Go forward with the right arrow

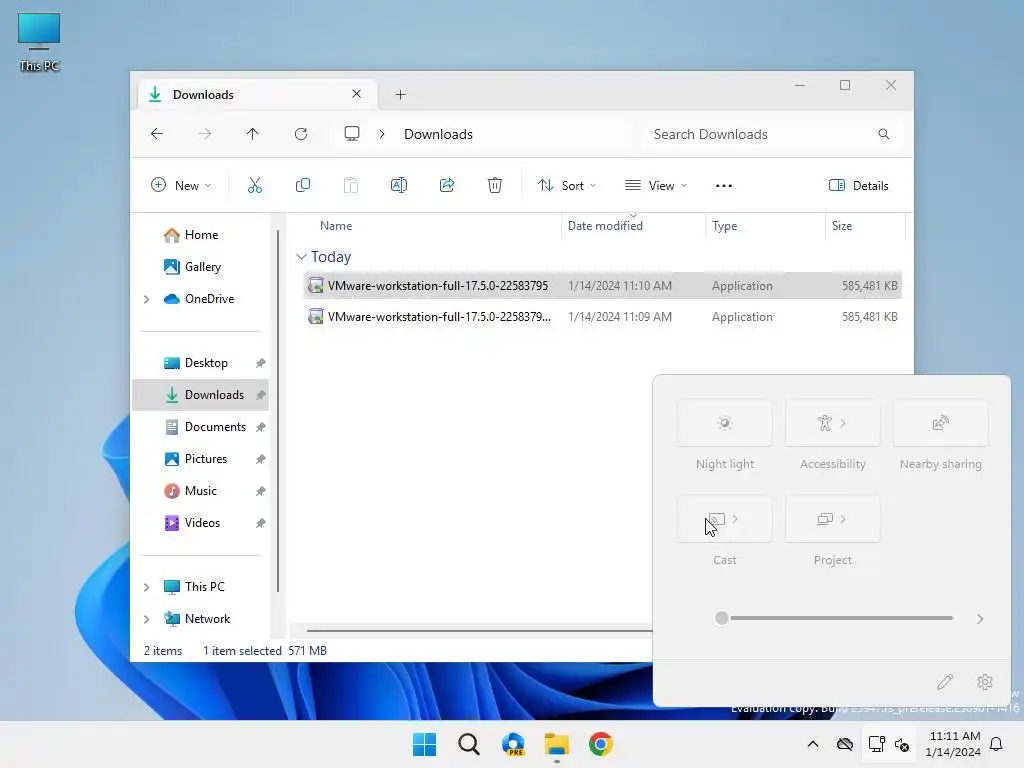204,134
